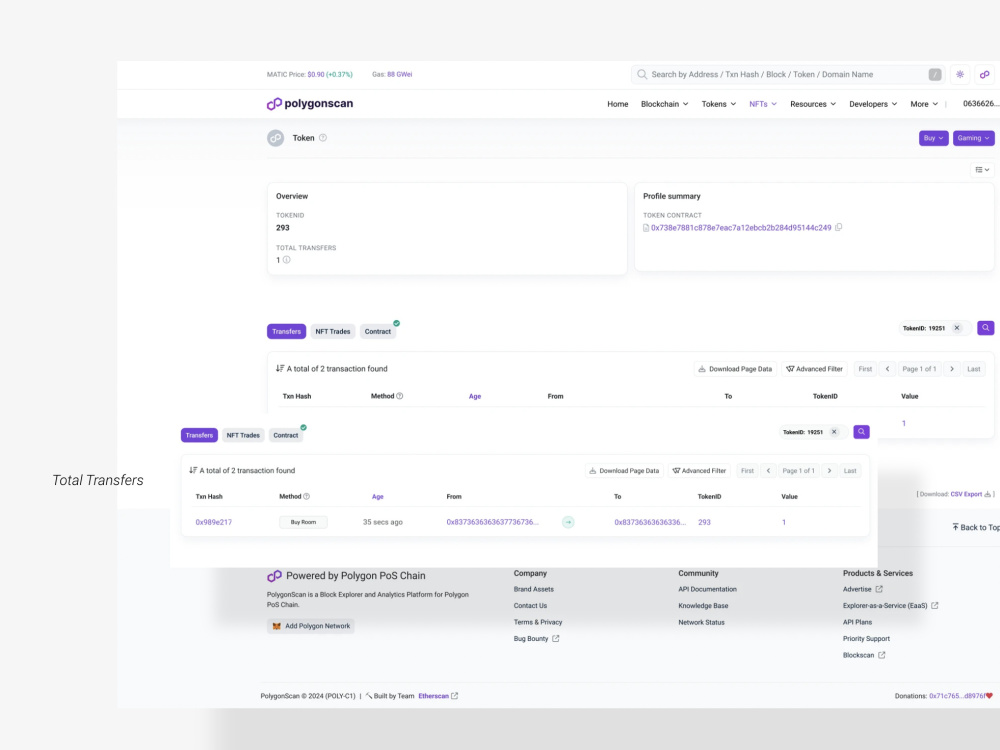Click purple search button in the overlay panel
1000x750 pixels.
pos(862,432)
